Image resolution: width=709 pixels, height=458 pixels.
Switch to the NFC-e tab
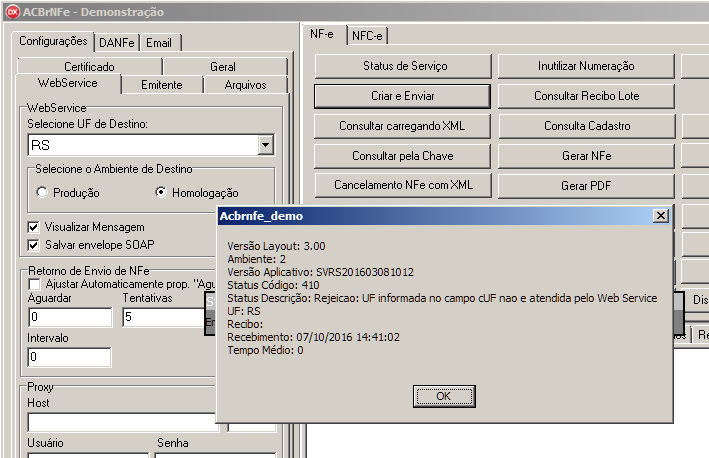coord(367,36)
